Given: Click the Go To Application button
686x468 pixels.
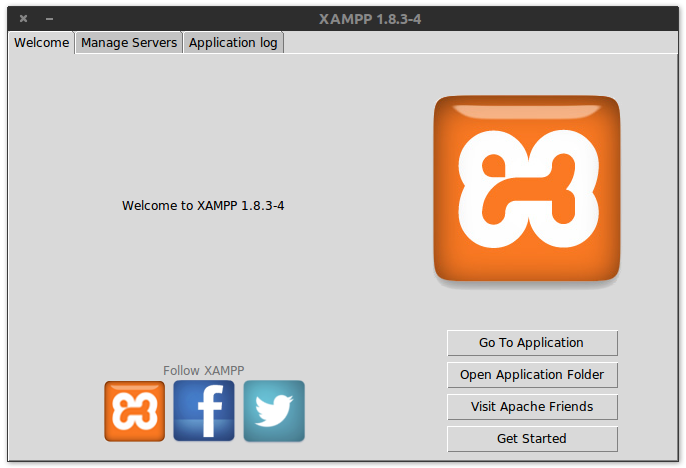Looking at the screenshot, I should click(532, 343).
